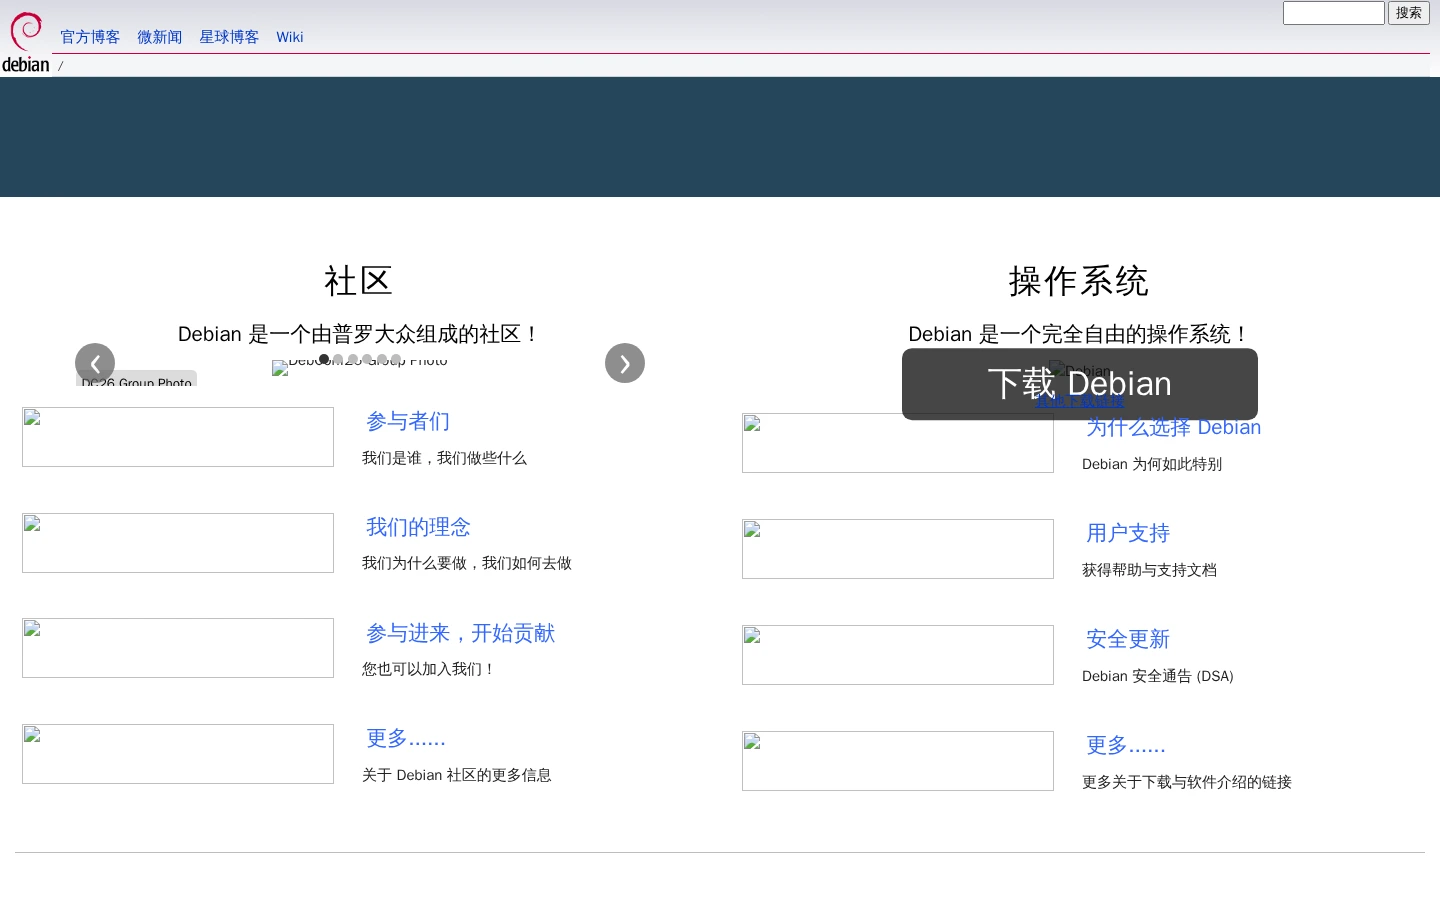Select the third carousel indicator dot
Viewport: 1440px width, 900px height.
(353, 359)
